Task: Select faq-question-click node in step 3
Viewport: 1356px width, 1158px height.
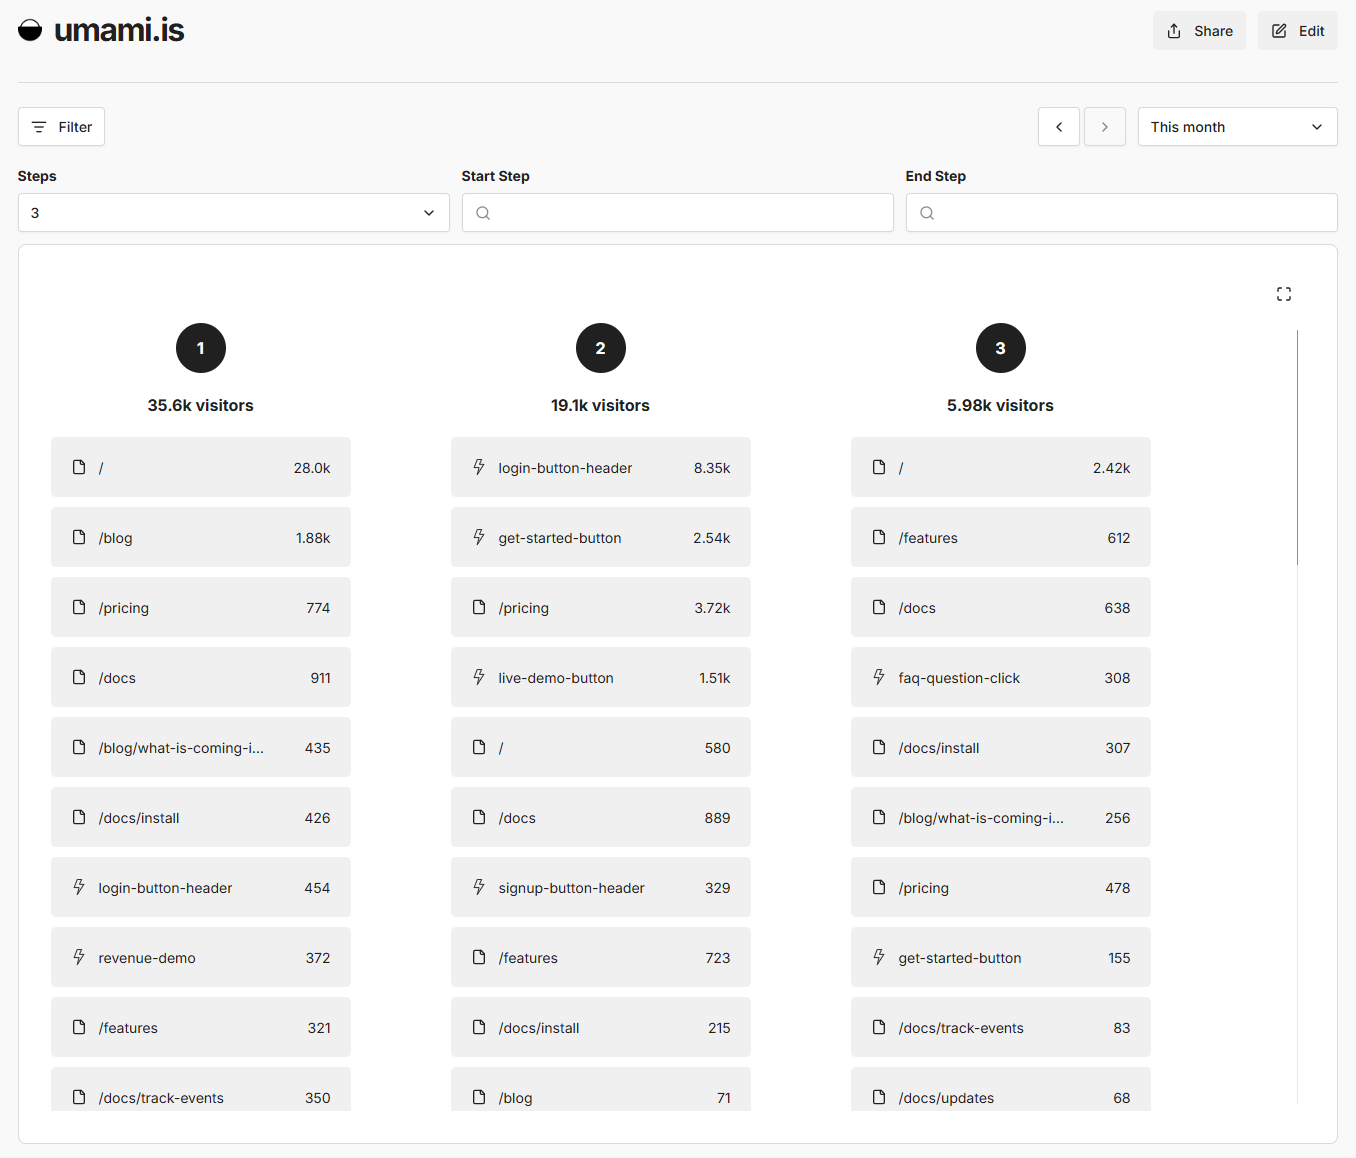Action: coord(1001,678)
